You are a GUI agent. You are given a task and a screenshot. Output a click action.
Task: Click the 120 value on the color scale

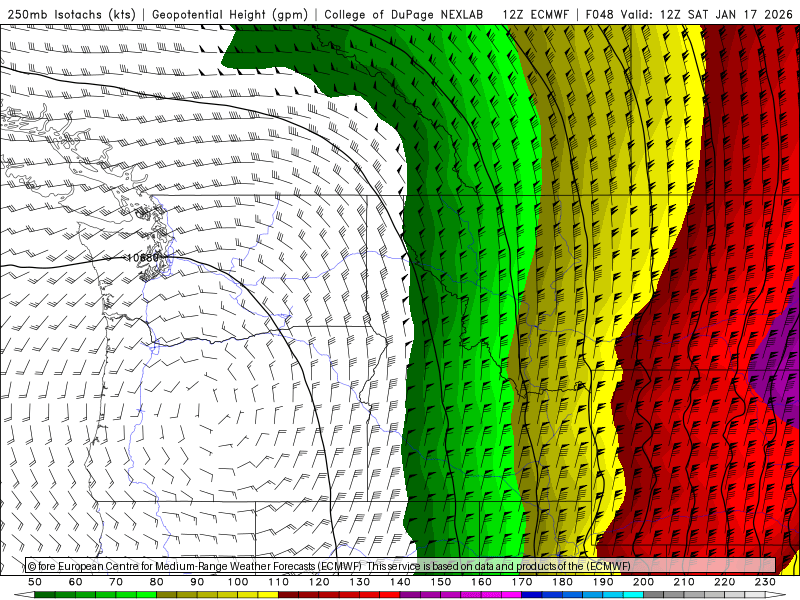(319, 582)
